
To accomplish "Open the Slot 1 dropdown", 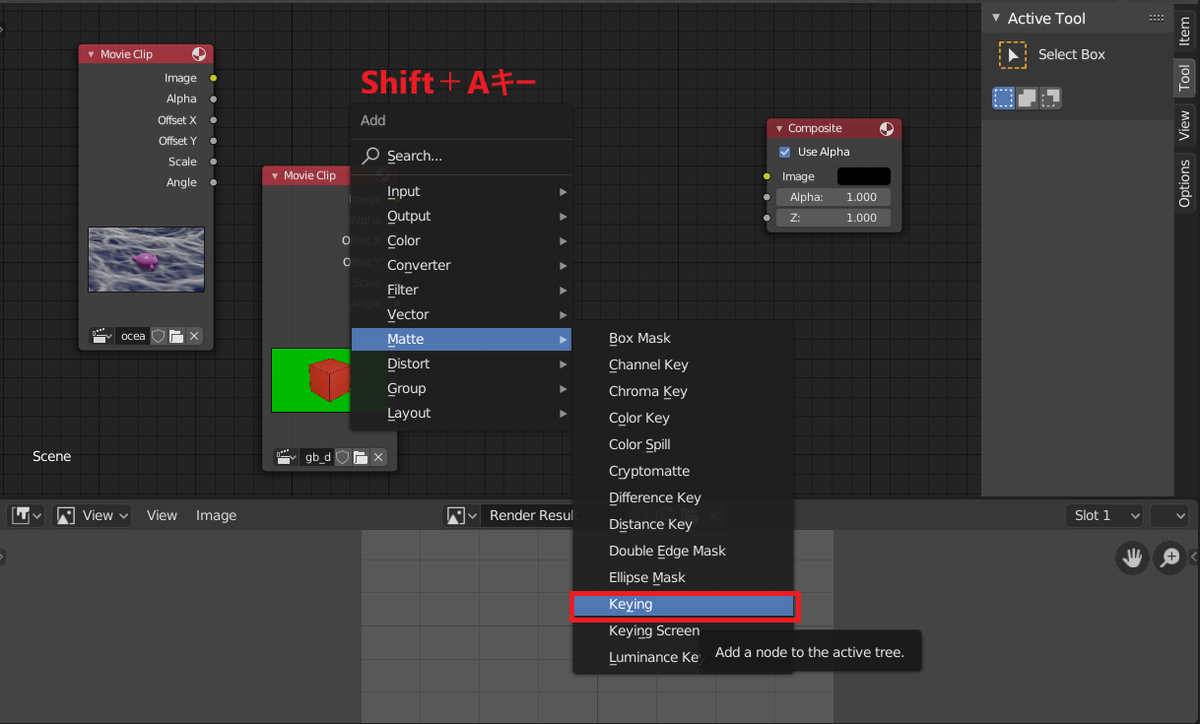I will 1105,515.
